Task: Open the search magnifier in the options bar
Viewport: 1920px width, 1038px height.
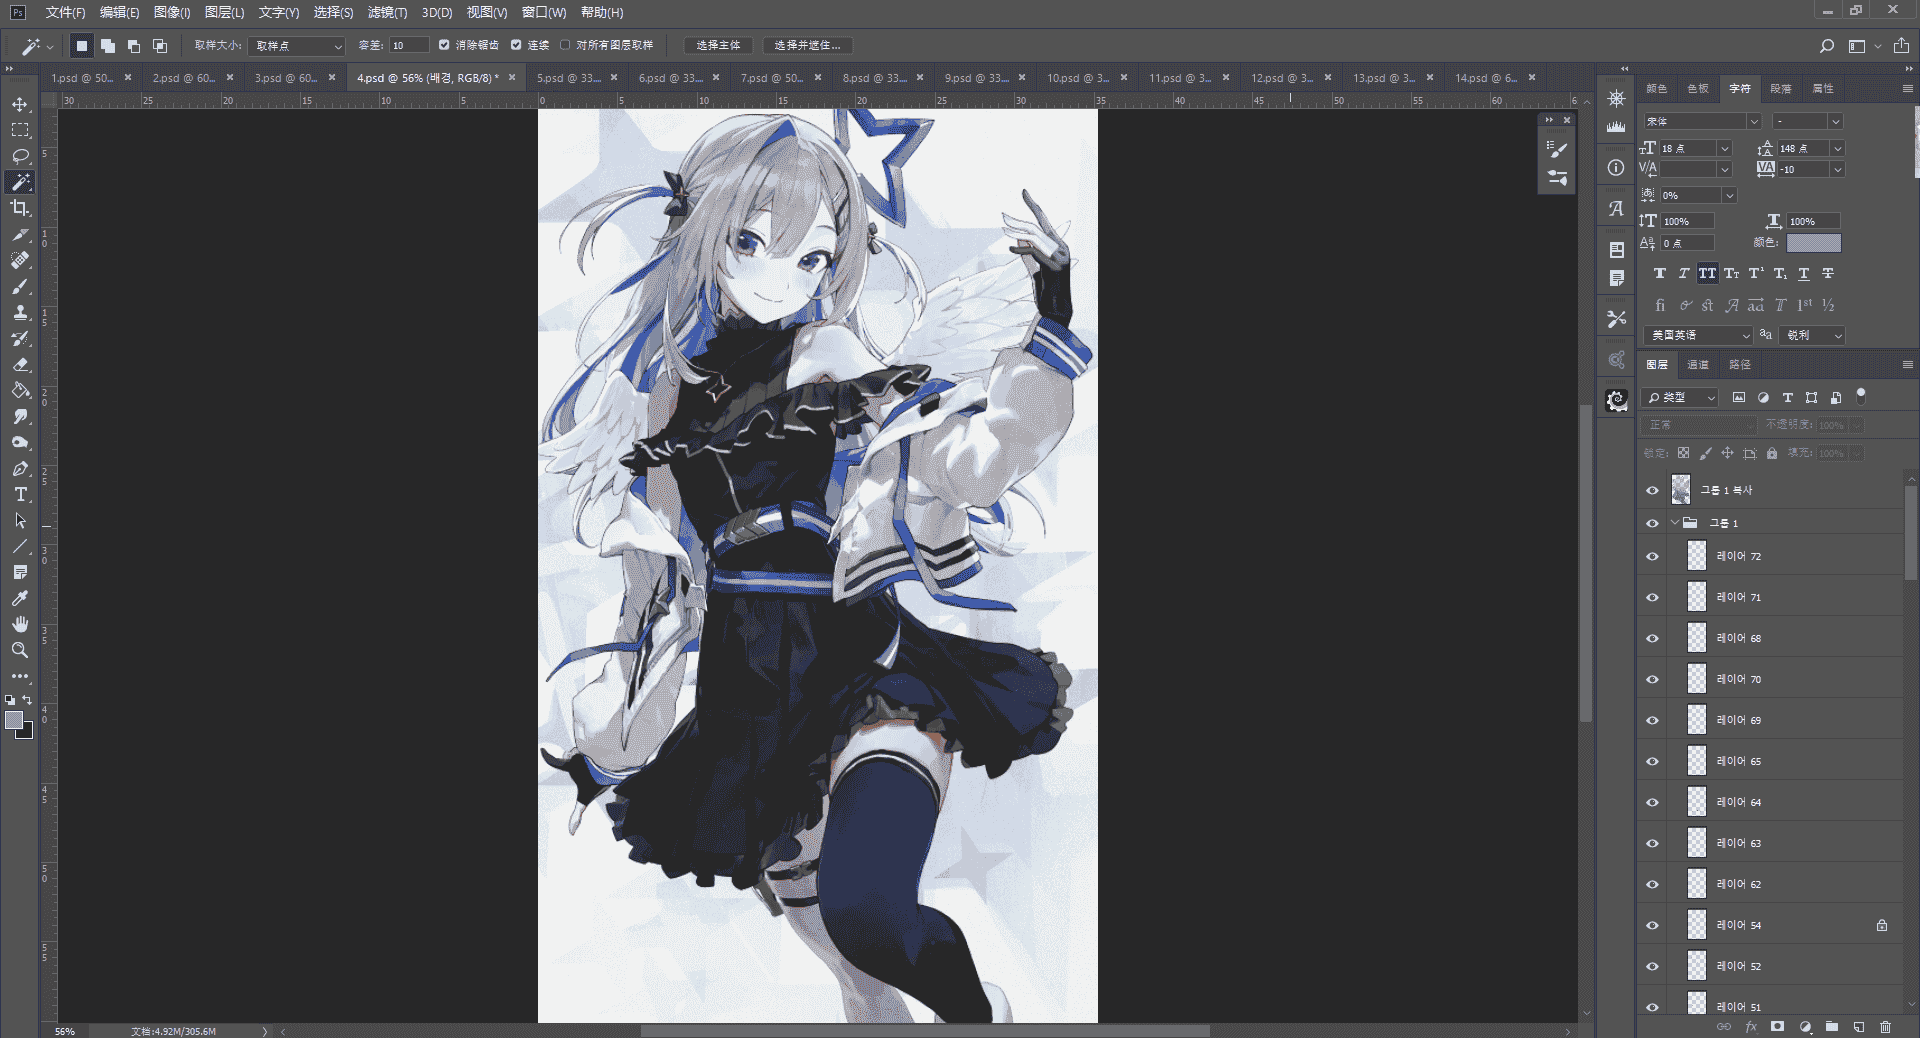Action: (1827, 46)
